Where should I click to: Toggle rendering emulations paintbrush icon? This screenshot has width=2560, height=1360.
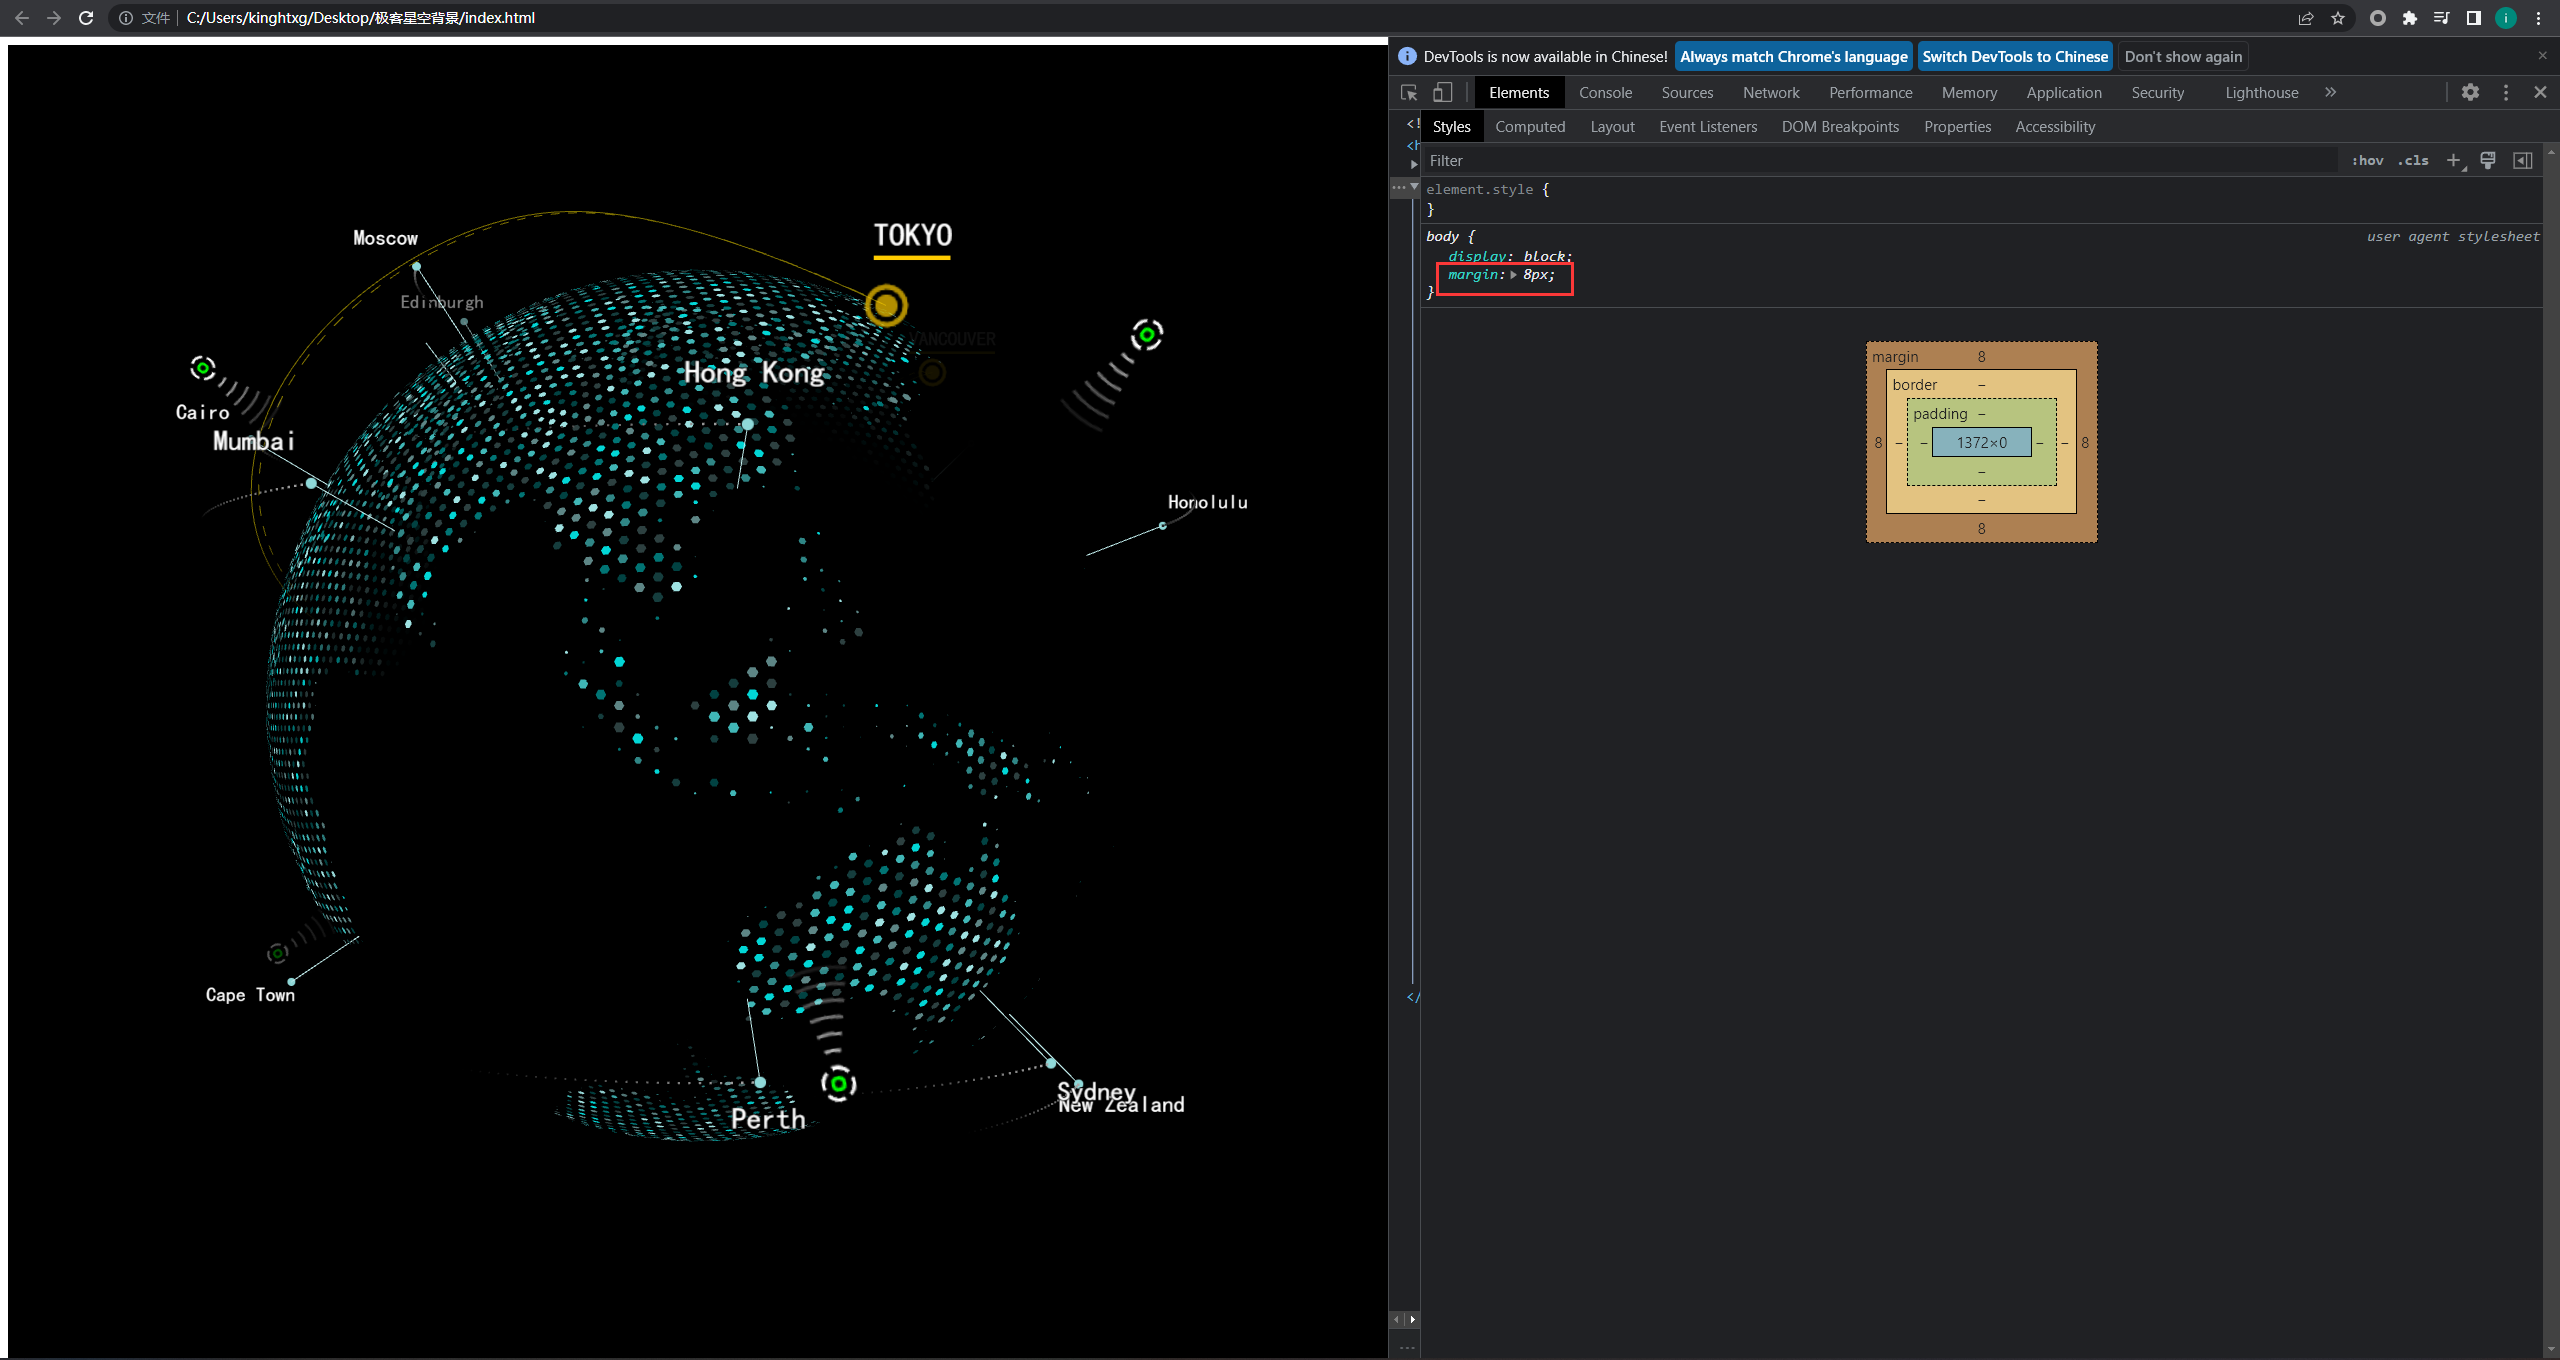click(2488, 160)
